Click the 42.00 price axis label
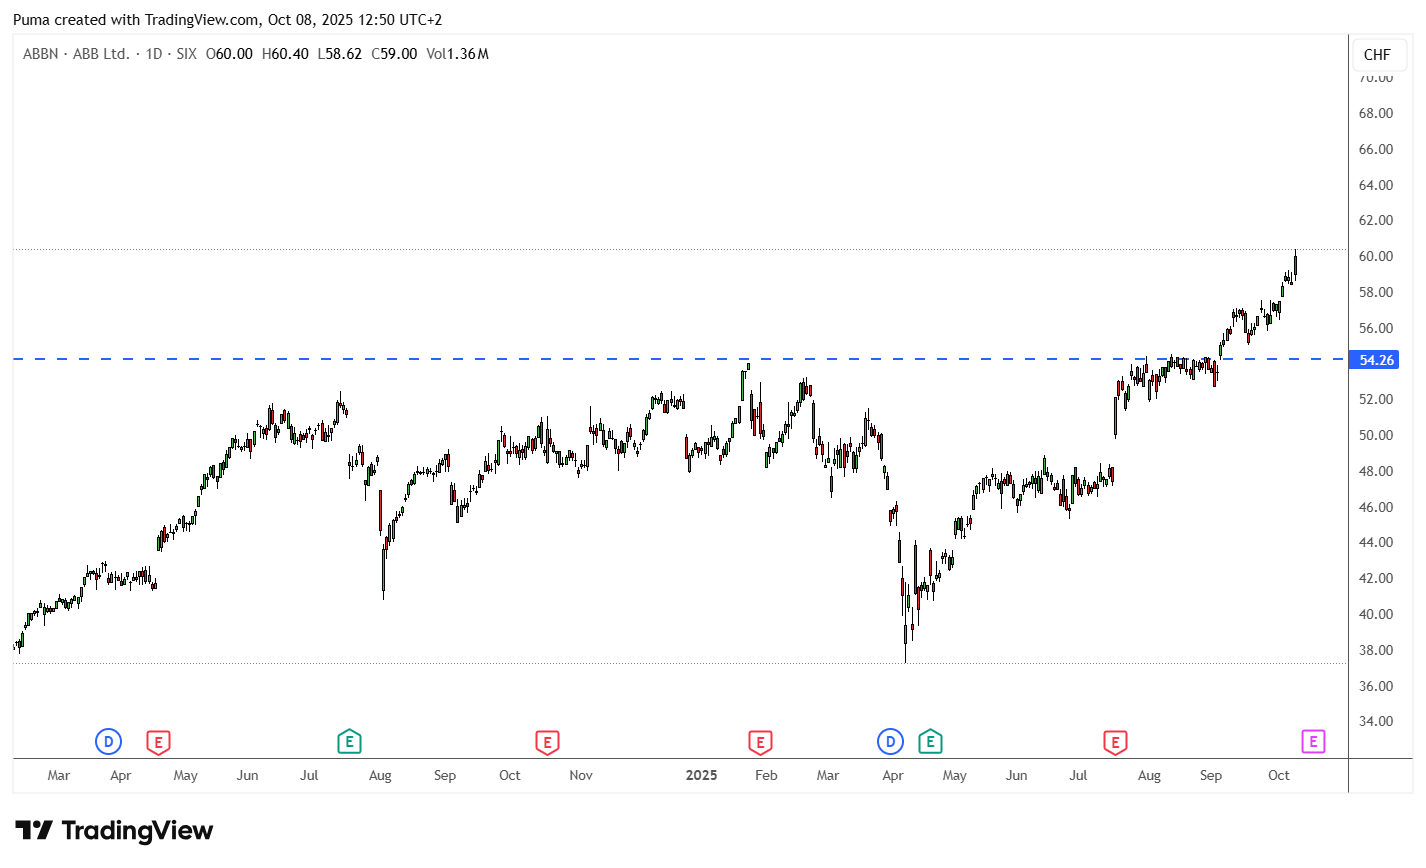This screenshot has height=868, width=1426. point(1376,578)
